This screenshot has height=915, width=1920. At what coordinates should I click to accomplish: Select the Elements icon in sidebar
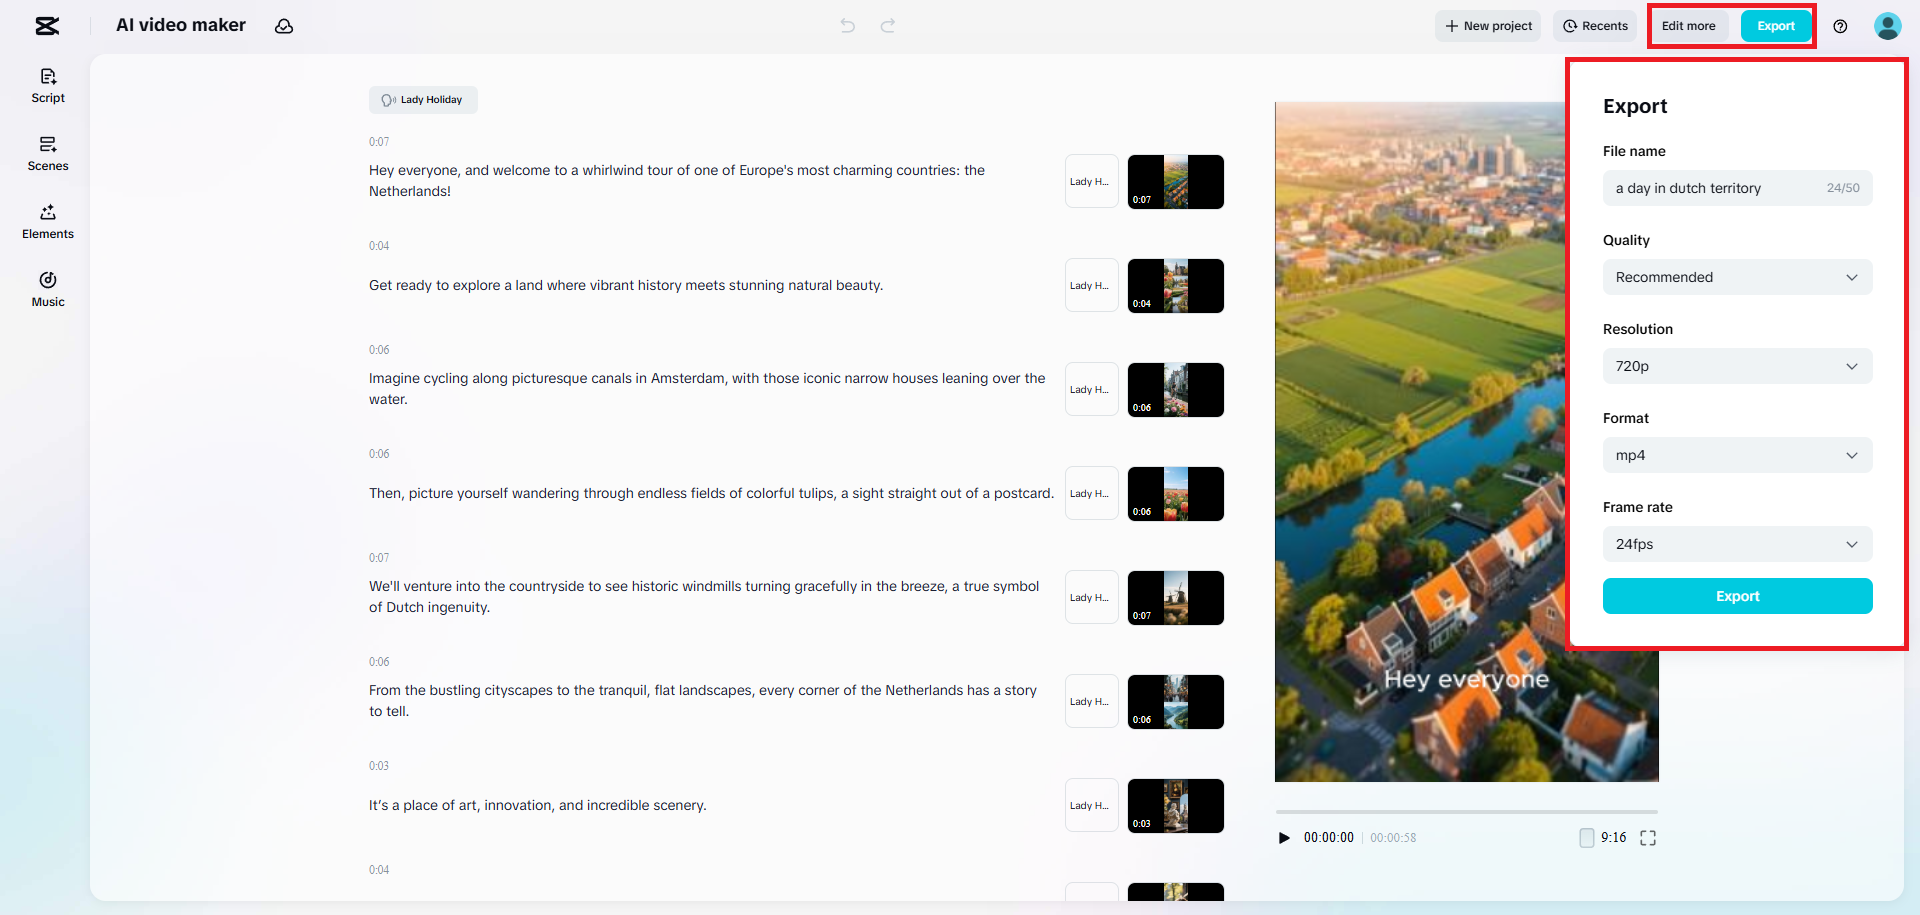(x=47, y=221)
